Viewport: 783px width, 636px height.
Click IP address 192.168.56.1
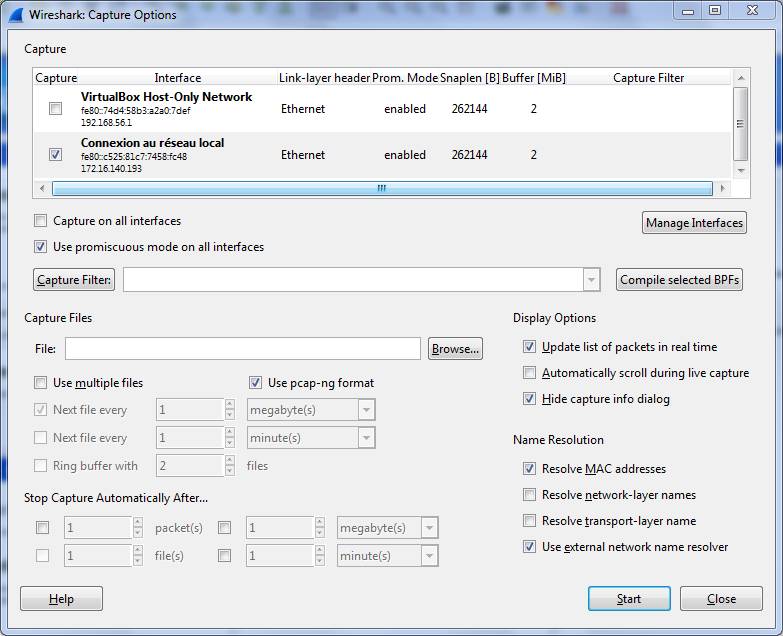[106, 123]
